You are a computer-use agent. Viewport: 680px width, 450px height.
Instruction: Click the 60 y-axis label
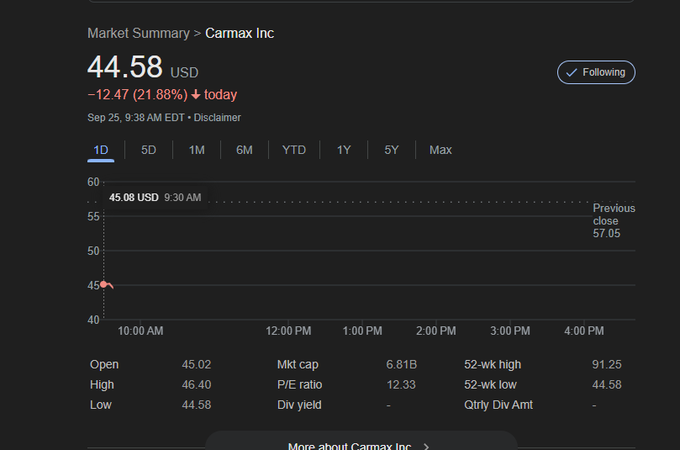tap(93, 182)
